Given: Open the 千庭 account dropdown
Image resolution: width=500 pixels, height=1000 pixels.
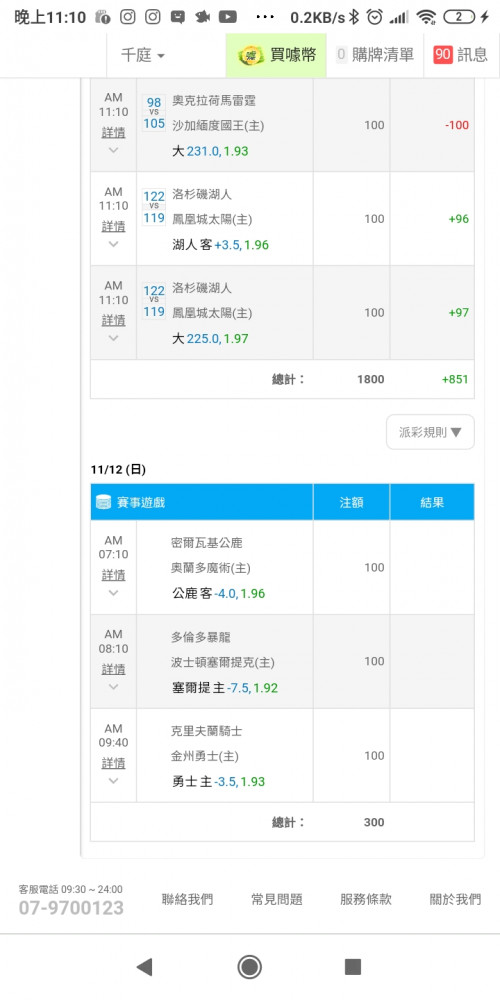Looking at the screenshot, I should [x=143, y=55].
